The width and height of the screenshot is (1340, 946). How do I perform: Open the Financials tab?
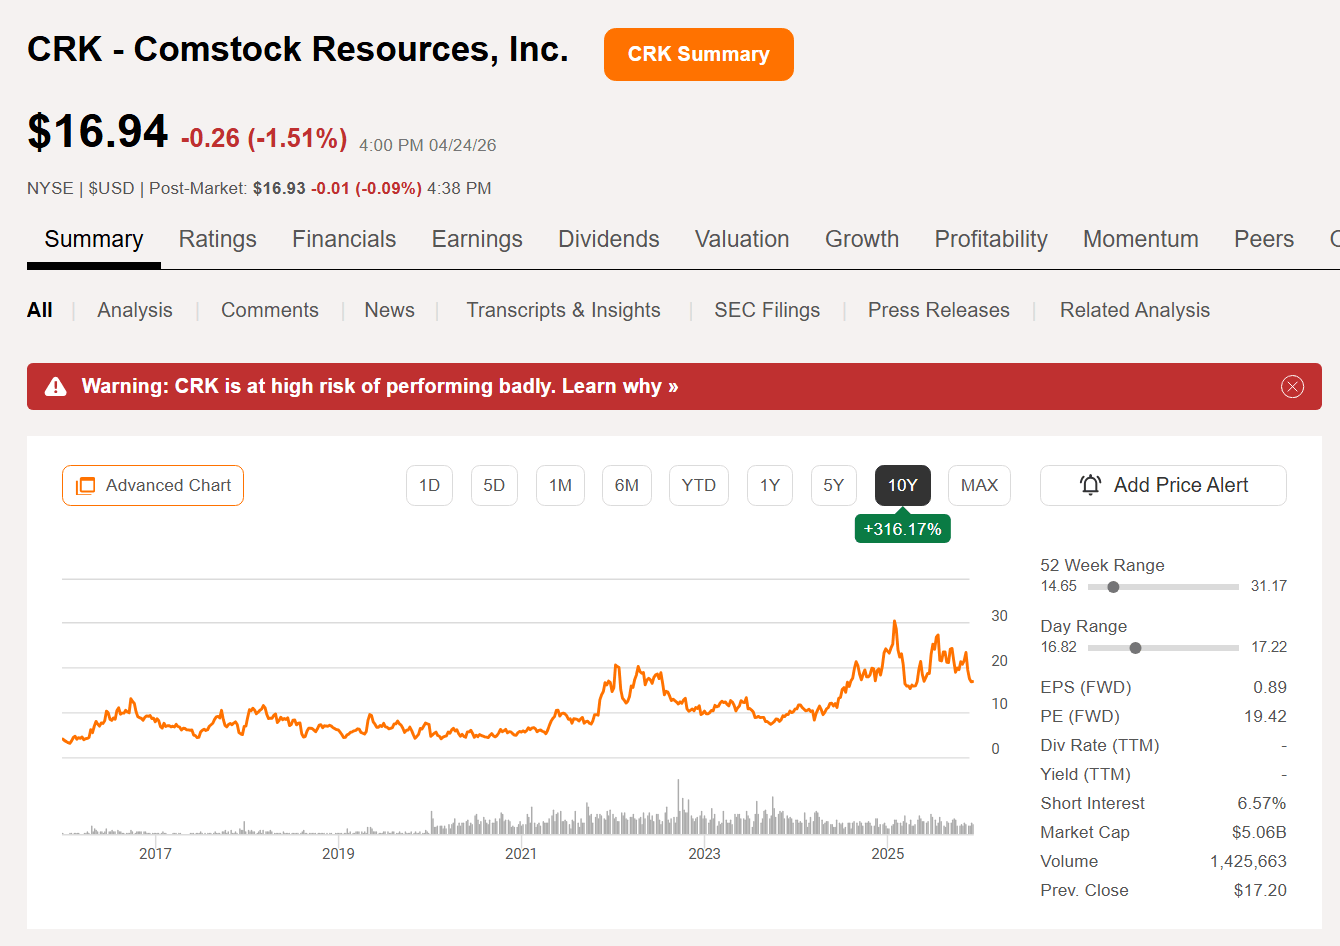(x=344, y=239)
